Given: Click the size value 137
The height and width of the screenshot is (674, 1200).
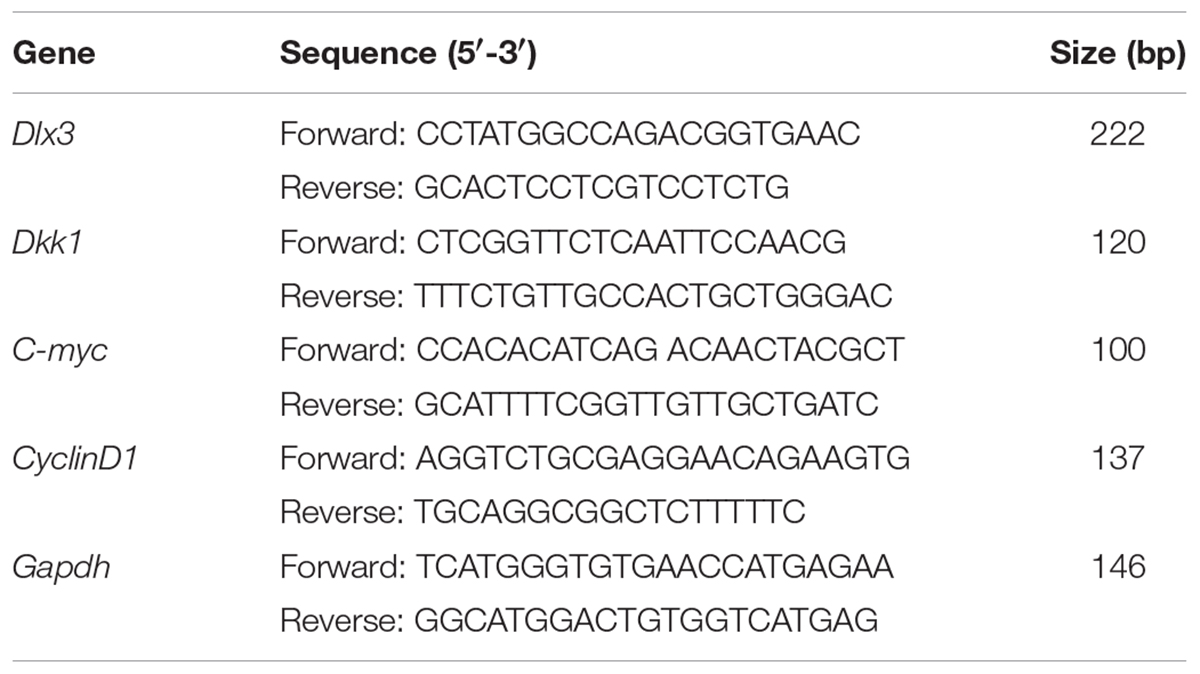Looking at the screenshot, I should coord(1117,459).
